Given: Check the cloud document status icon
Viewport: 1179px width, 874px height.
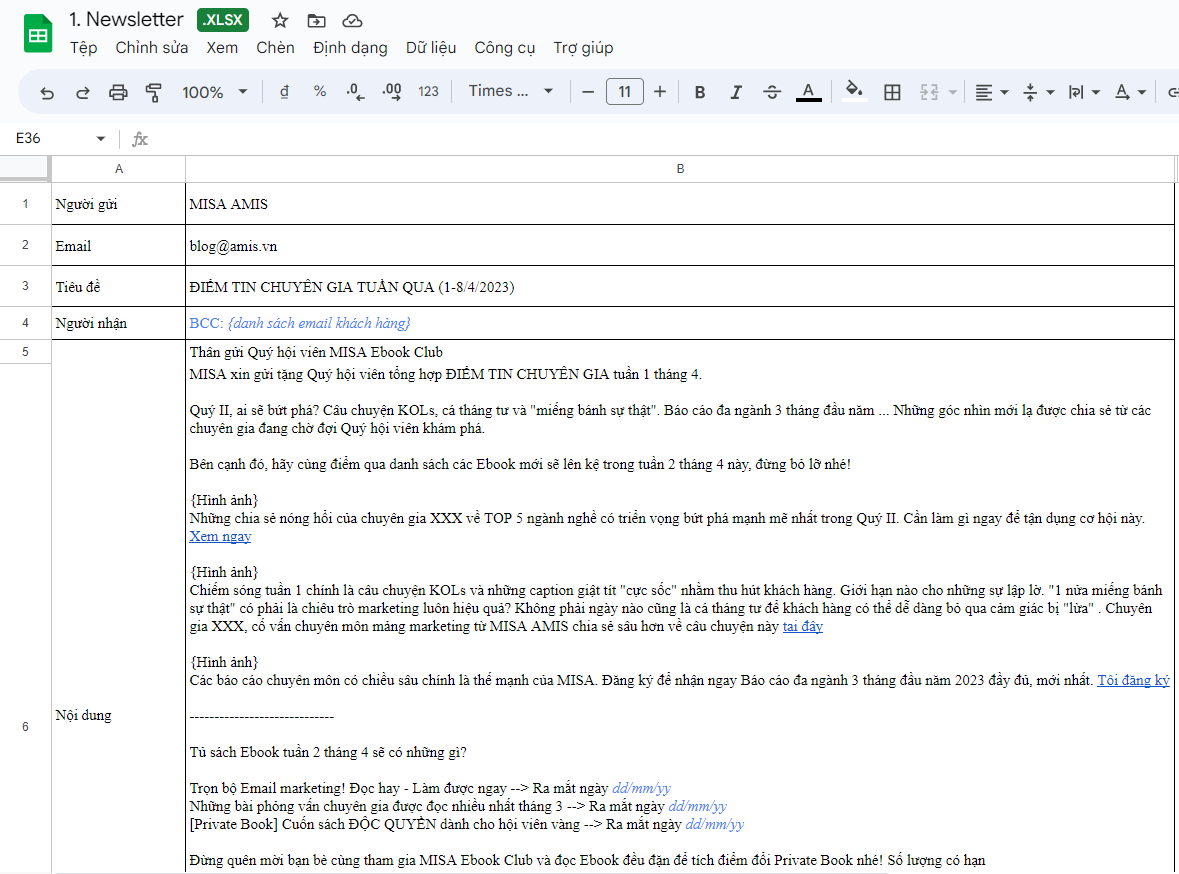Looking at the screenshot, I should pos(352,20).
